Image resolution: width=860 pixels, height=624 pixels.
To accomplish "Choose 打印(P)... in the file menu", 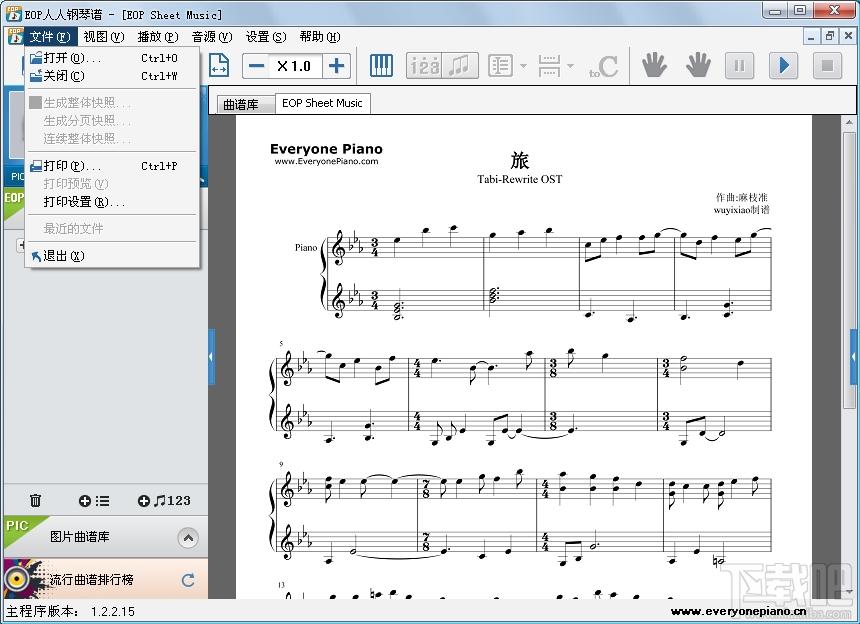I will point(112,166).
